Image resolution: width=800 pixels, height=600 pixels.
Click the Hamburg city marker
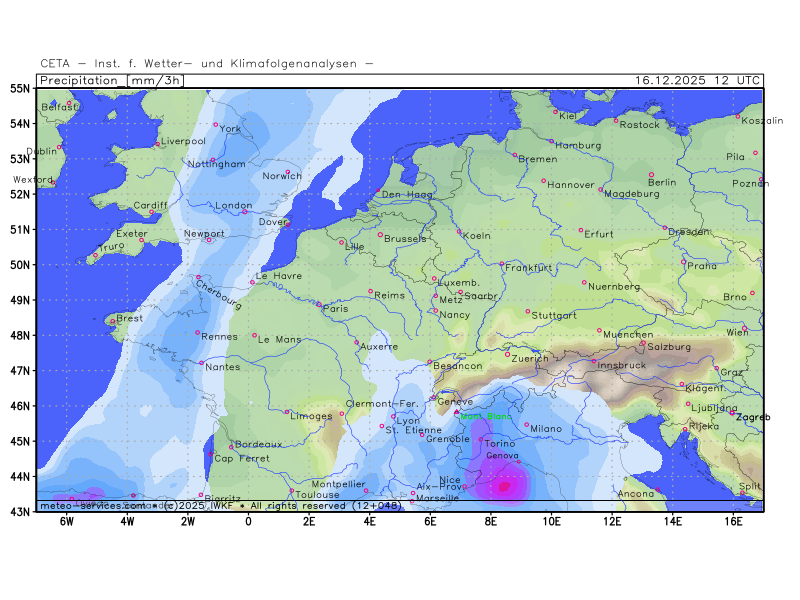click(x=551, y=141)
